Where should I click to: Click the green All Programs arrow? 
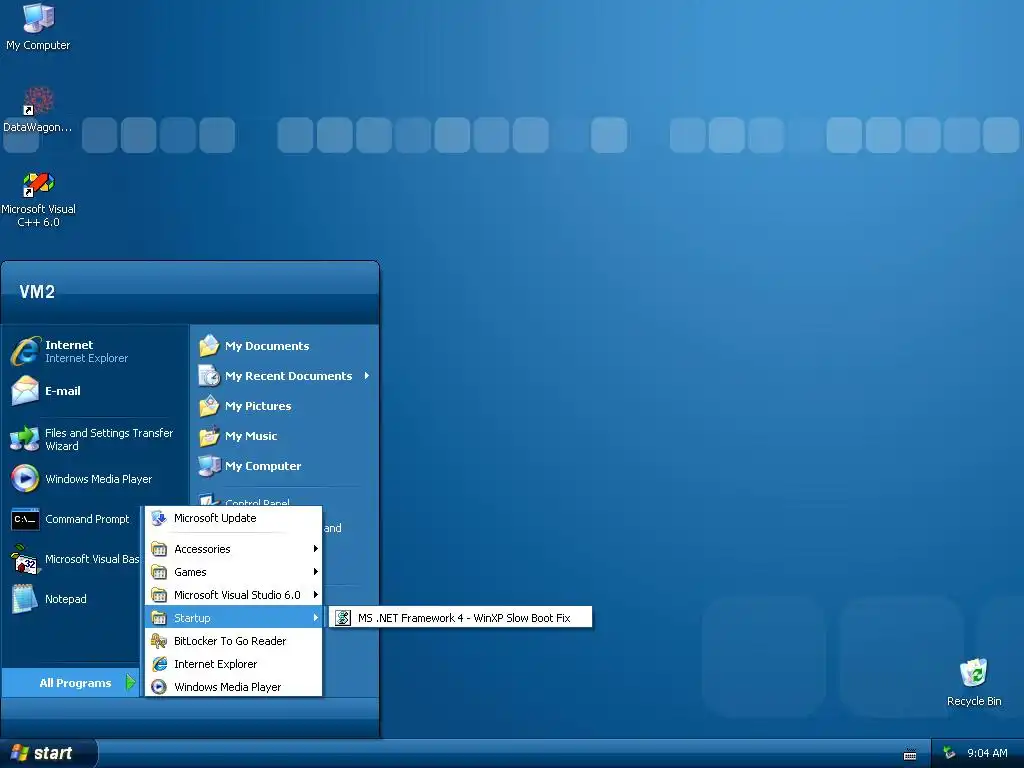click(131, 682)
